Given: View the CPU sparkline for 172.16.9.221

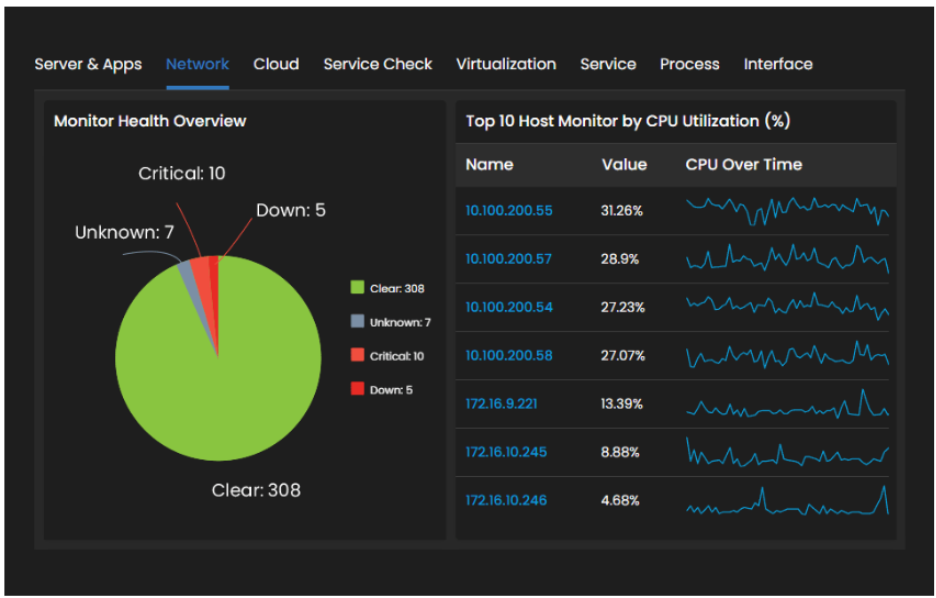Looking at the screenshot, I should pos(787,404).
